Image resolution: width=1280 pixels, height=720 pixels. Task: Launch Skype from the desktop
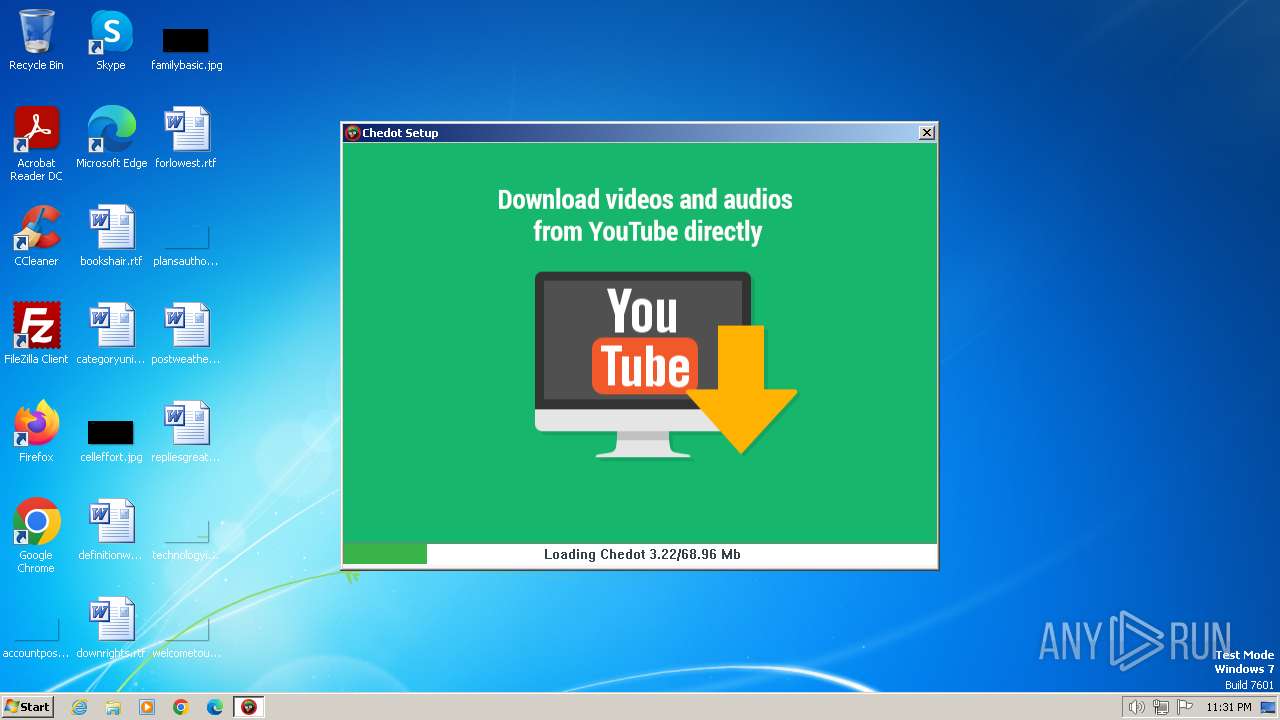tap(110, 41)
